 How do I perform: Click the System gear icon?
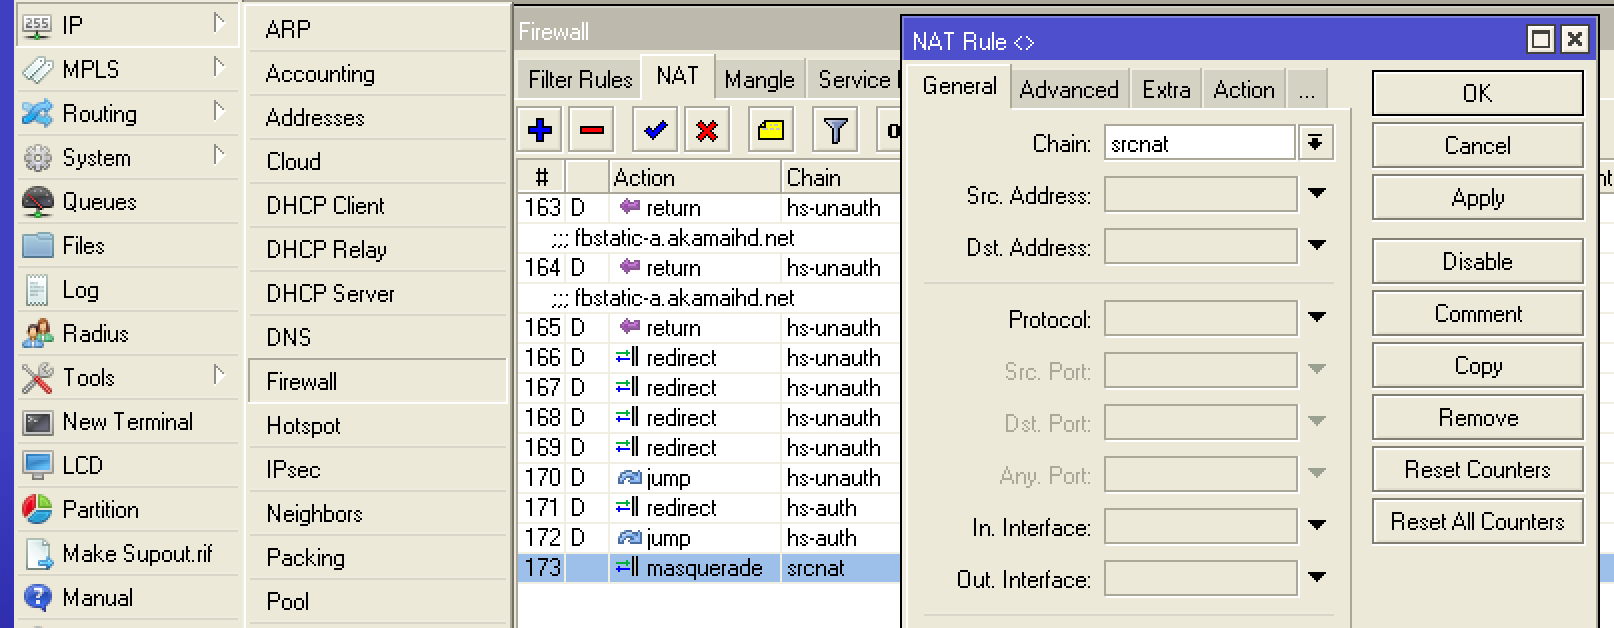pyautogui.click(x=37, y=158)
